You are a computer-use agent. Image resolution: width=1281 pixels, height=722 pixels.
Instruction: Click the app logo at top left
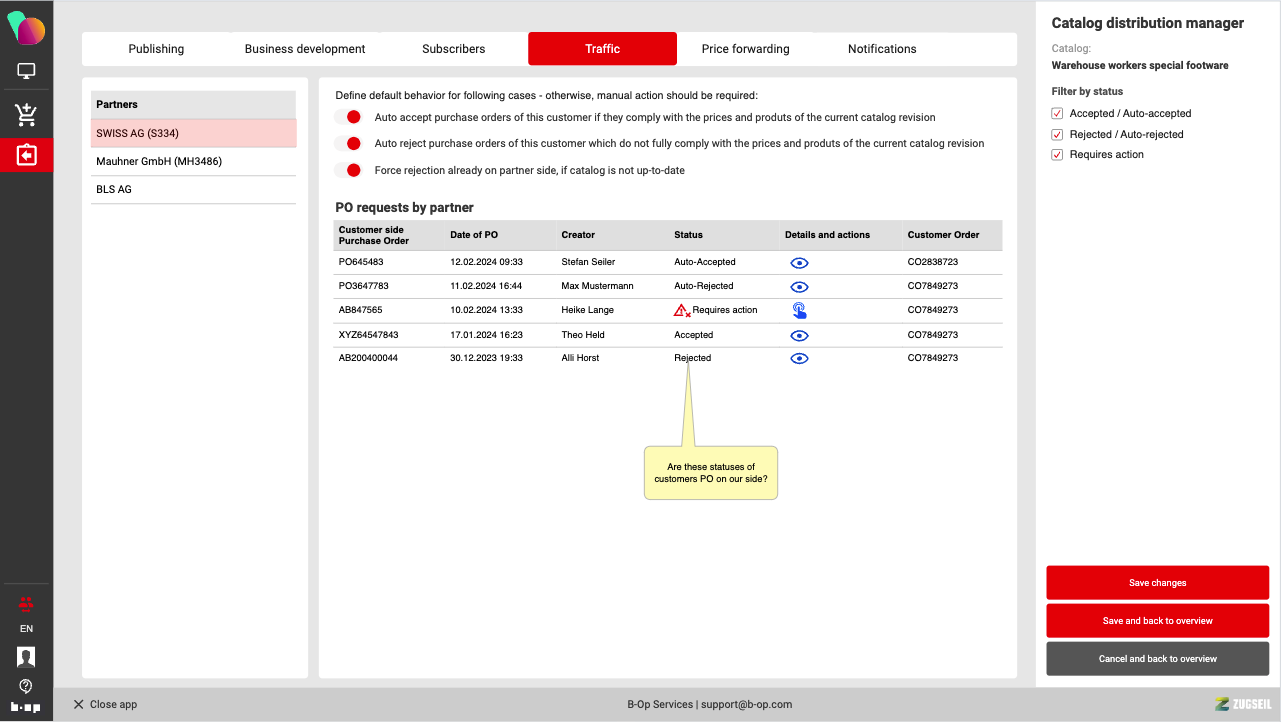[x=26, y=28]
